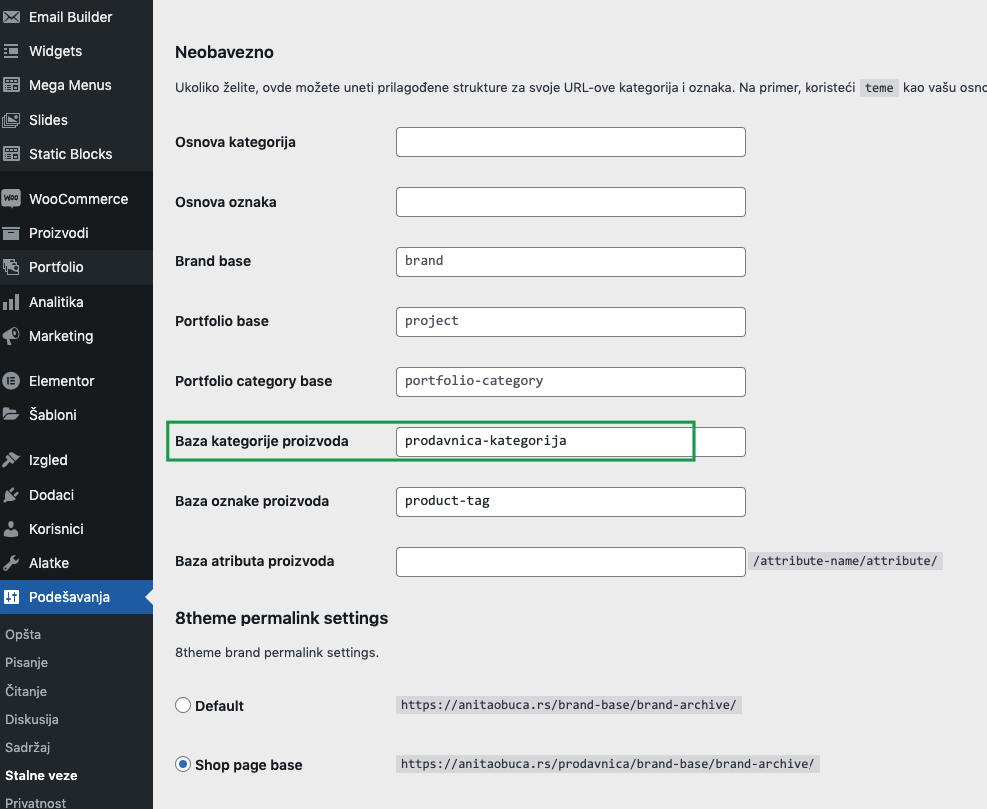Open Čitanje settings submenu

(26, 691)
